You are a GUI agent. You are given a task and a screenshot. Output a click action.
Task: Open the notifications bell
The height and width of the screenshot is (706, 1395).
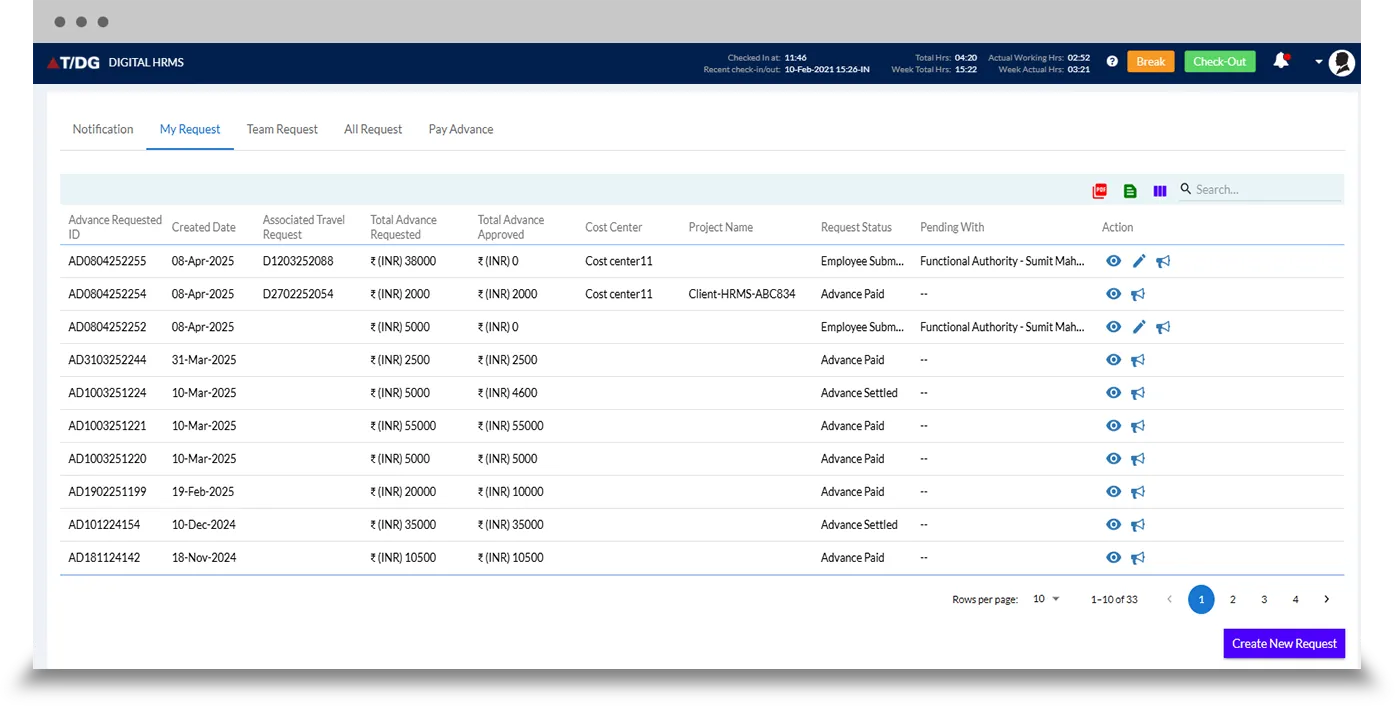tap(1280, 61)
